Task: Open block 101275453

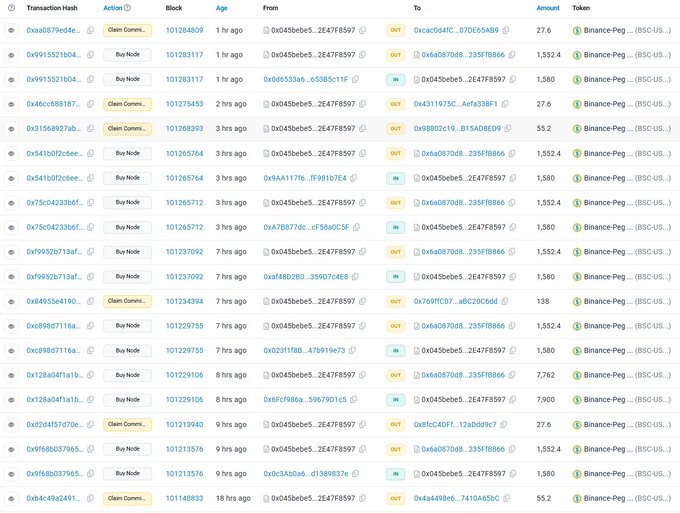Action: tap(184, 104)
